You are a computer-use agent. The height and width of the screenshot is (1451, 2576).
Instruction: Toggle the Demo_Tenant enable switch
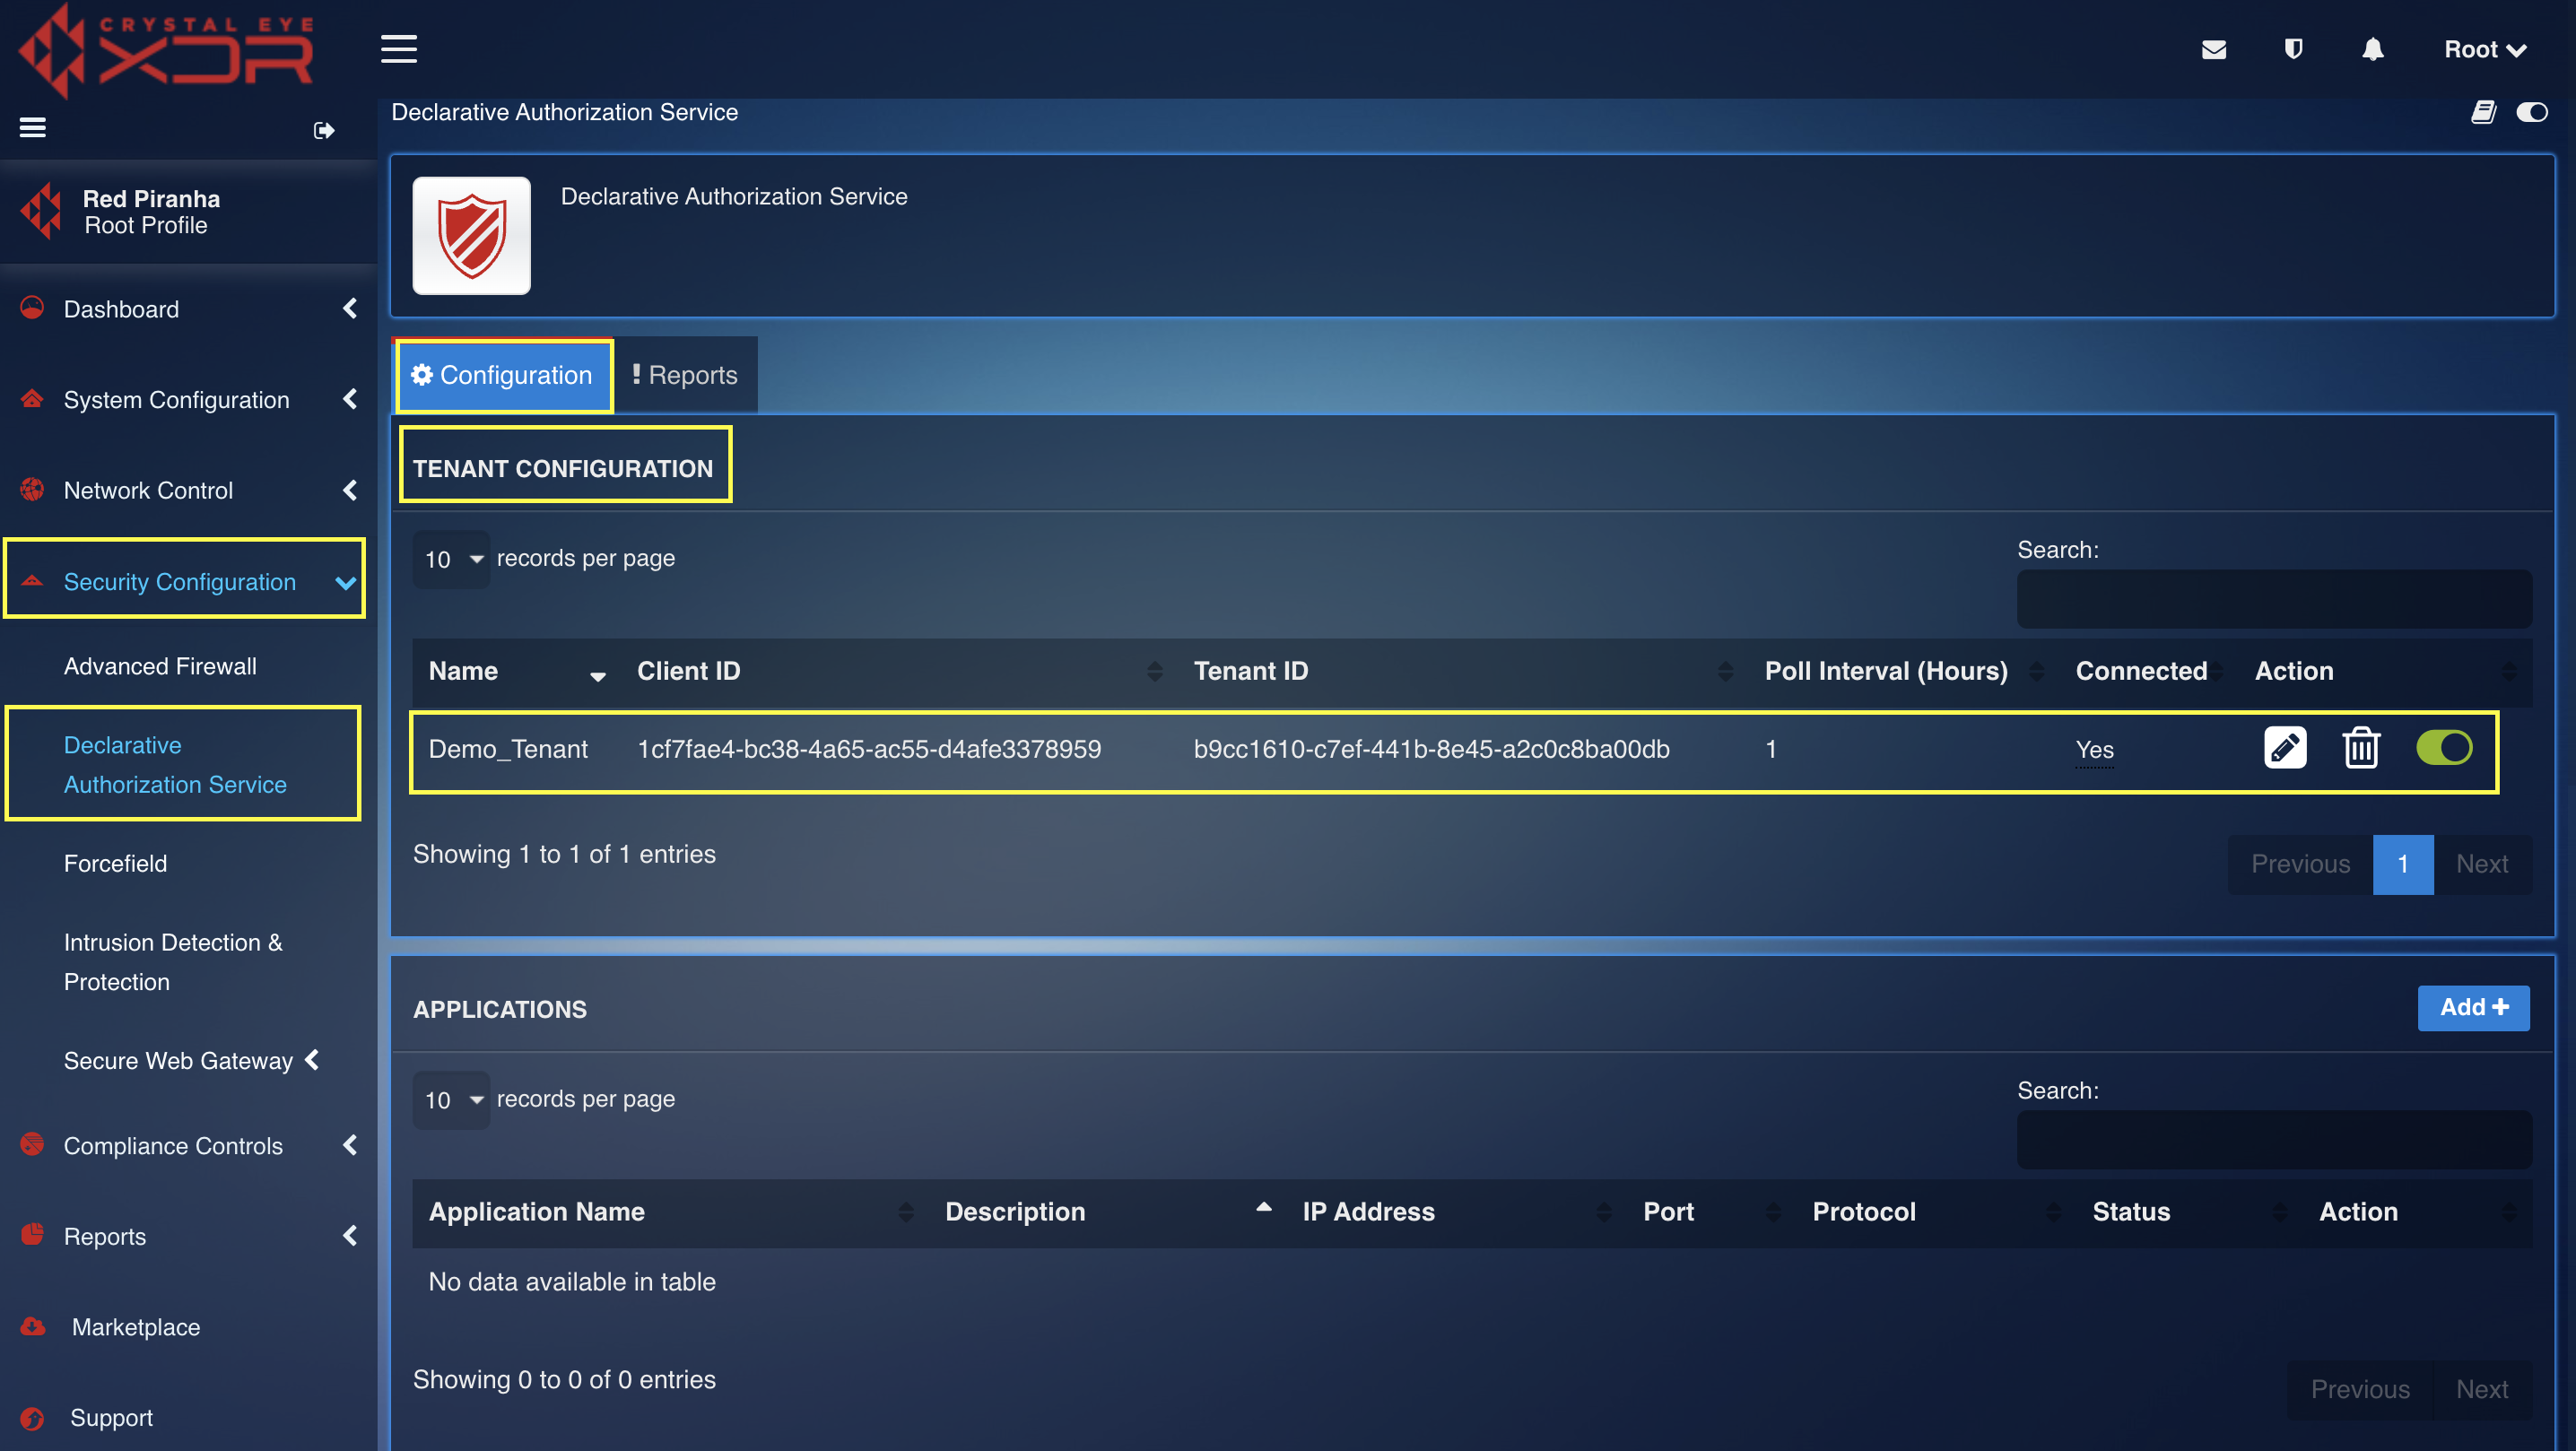[2444, 747]
